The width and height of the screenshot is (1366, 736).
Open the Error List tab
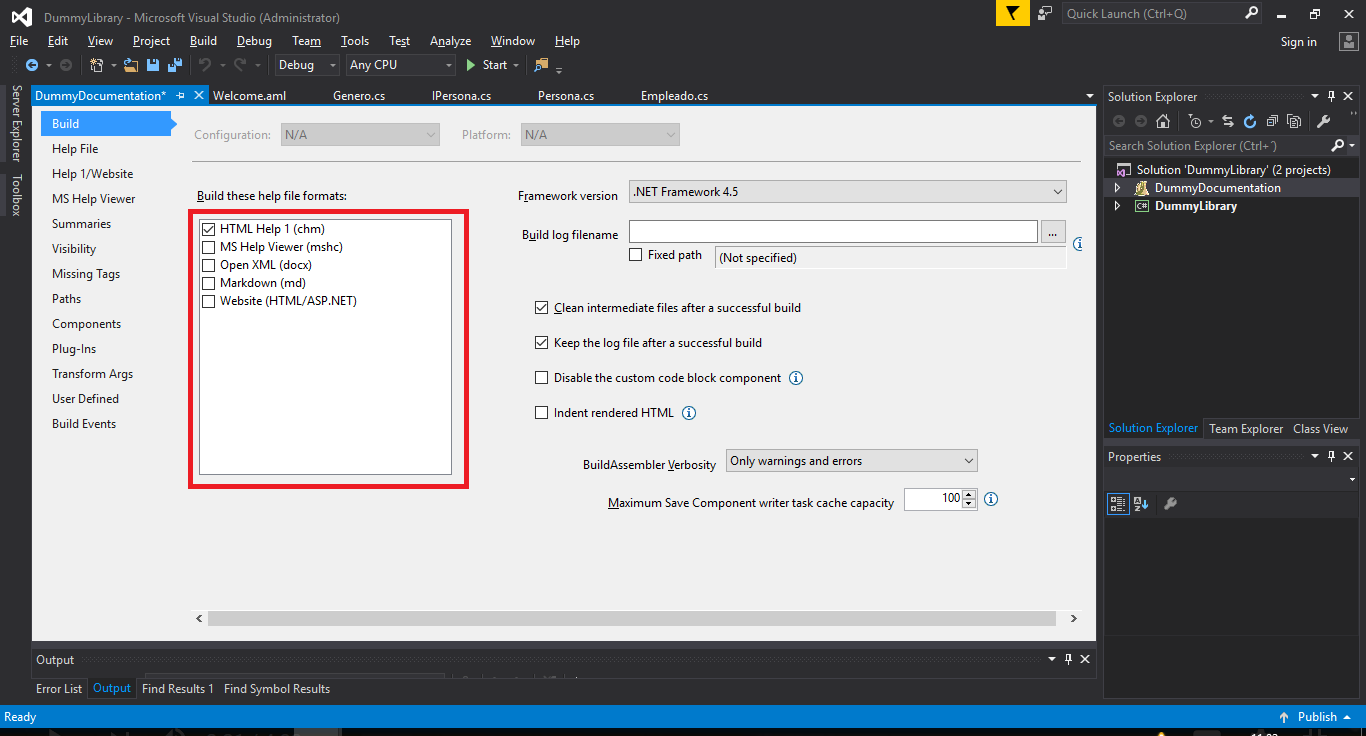click(x=59, y=689)
